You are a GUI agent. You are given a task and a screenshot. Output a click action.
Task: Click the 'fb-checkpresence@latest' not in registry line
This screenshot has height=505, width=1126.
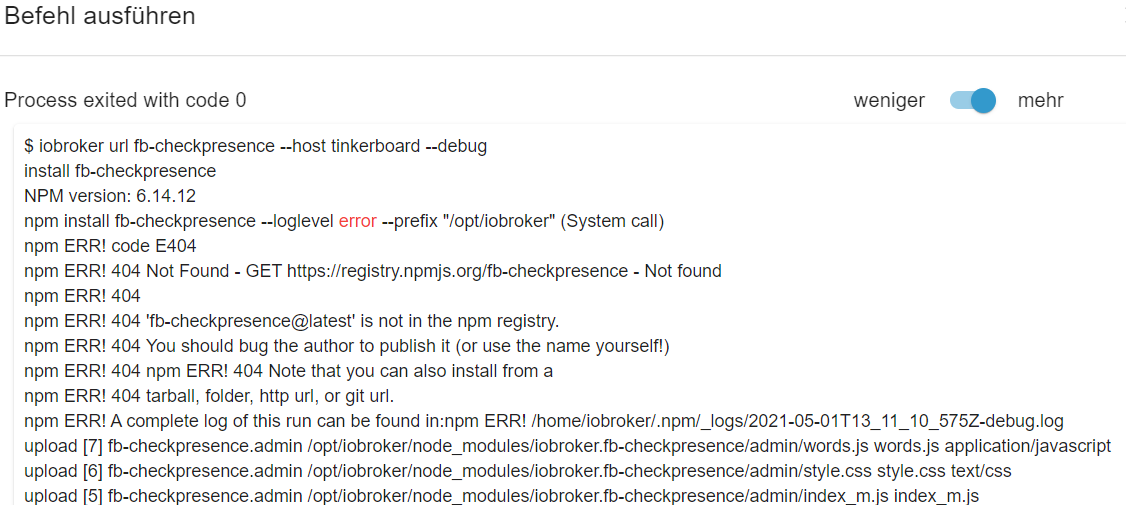coord(292,321)
